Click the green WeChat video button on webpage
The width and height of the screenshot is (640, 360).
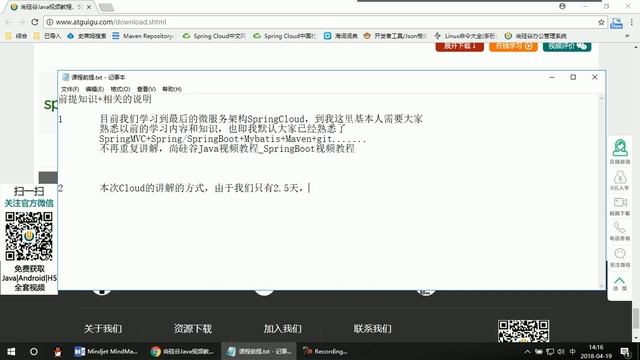[x=567, y=46]
